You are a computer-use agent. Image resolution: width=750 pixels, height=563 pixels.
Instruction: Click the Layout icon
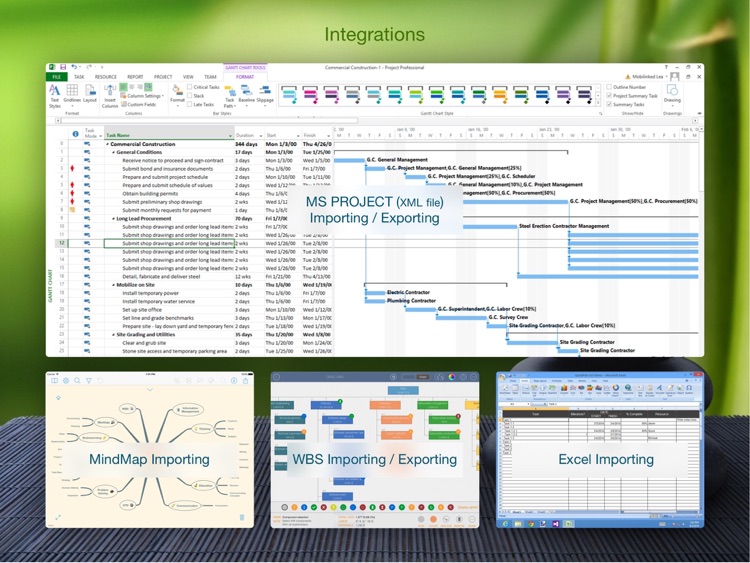tap(90, 93)
